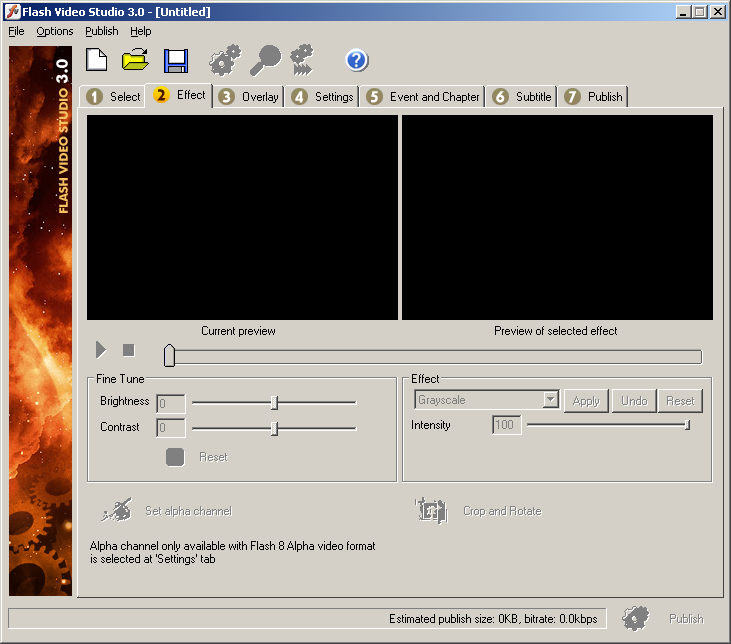Click the gear icon next to Publish at the bottom

tap(635, 618)
